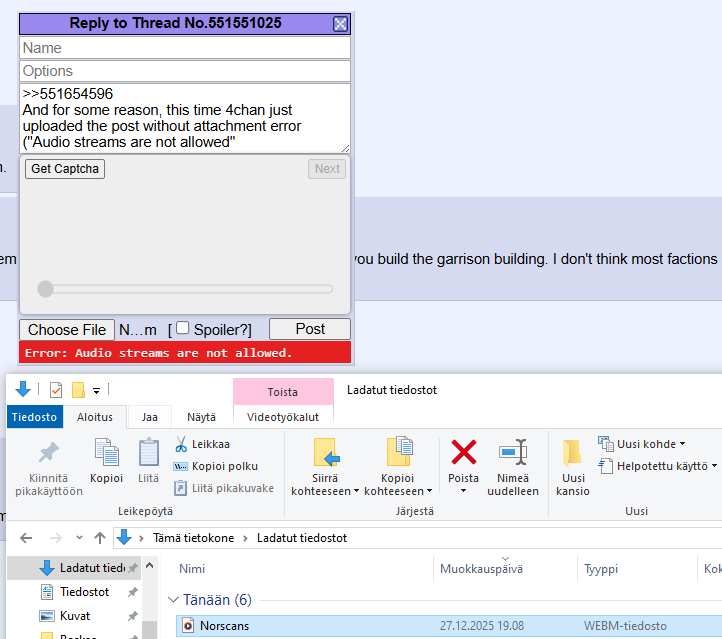The image size is (722, 639).
Task: Click the pin icon beside Kuvat
Action: point(133,616)
